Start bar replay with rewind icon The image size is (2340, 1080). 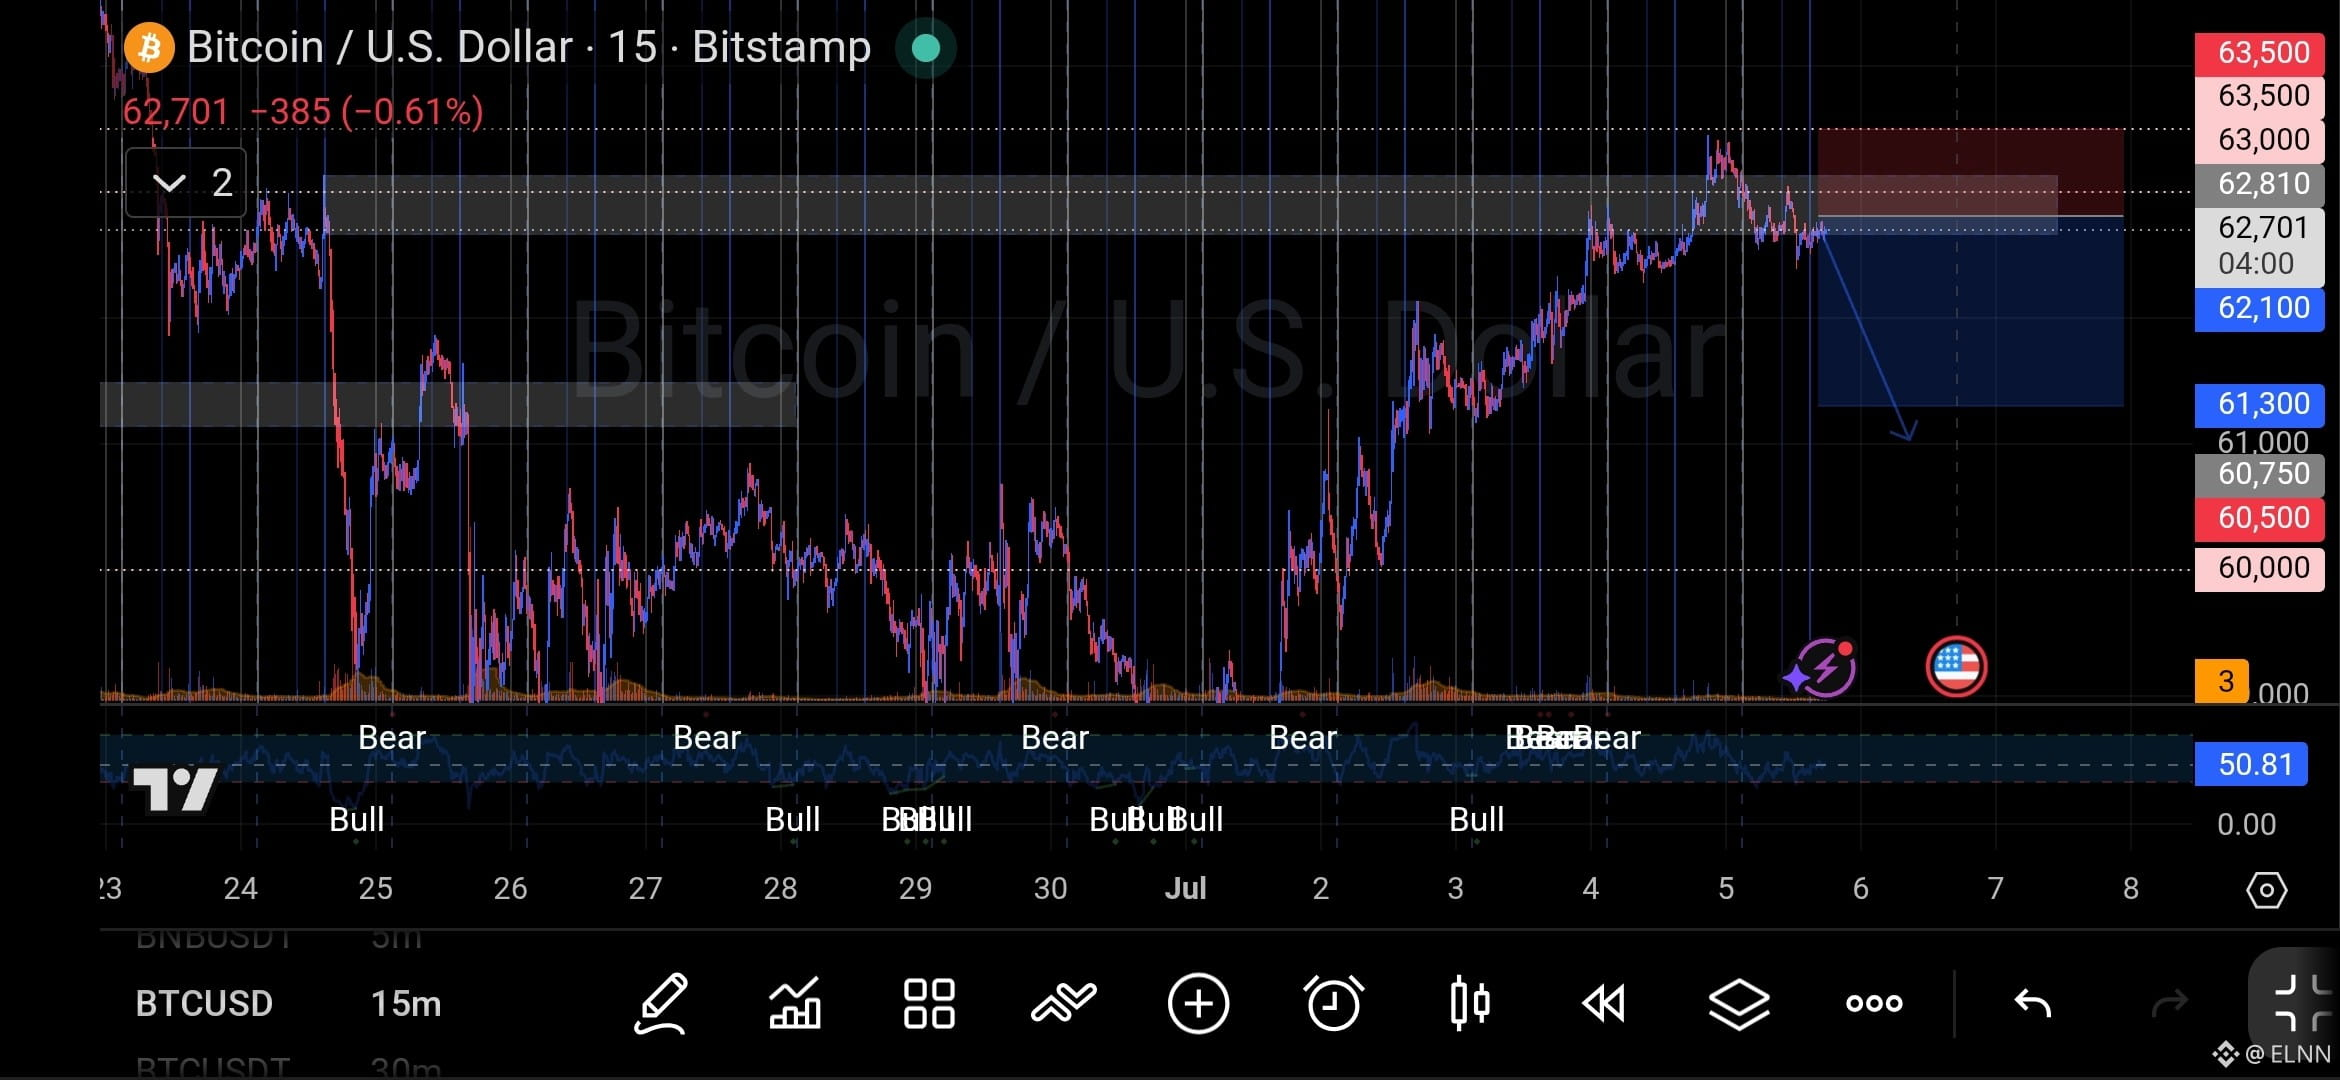pyautogui.click(x=1604, y=1003)
